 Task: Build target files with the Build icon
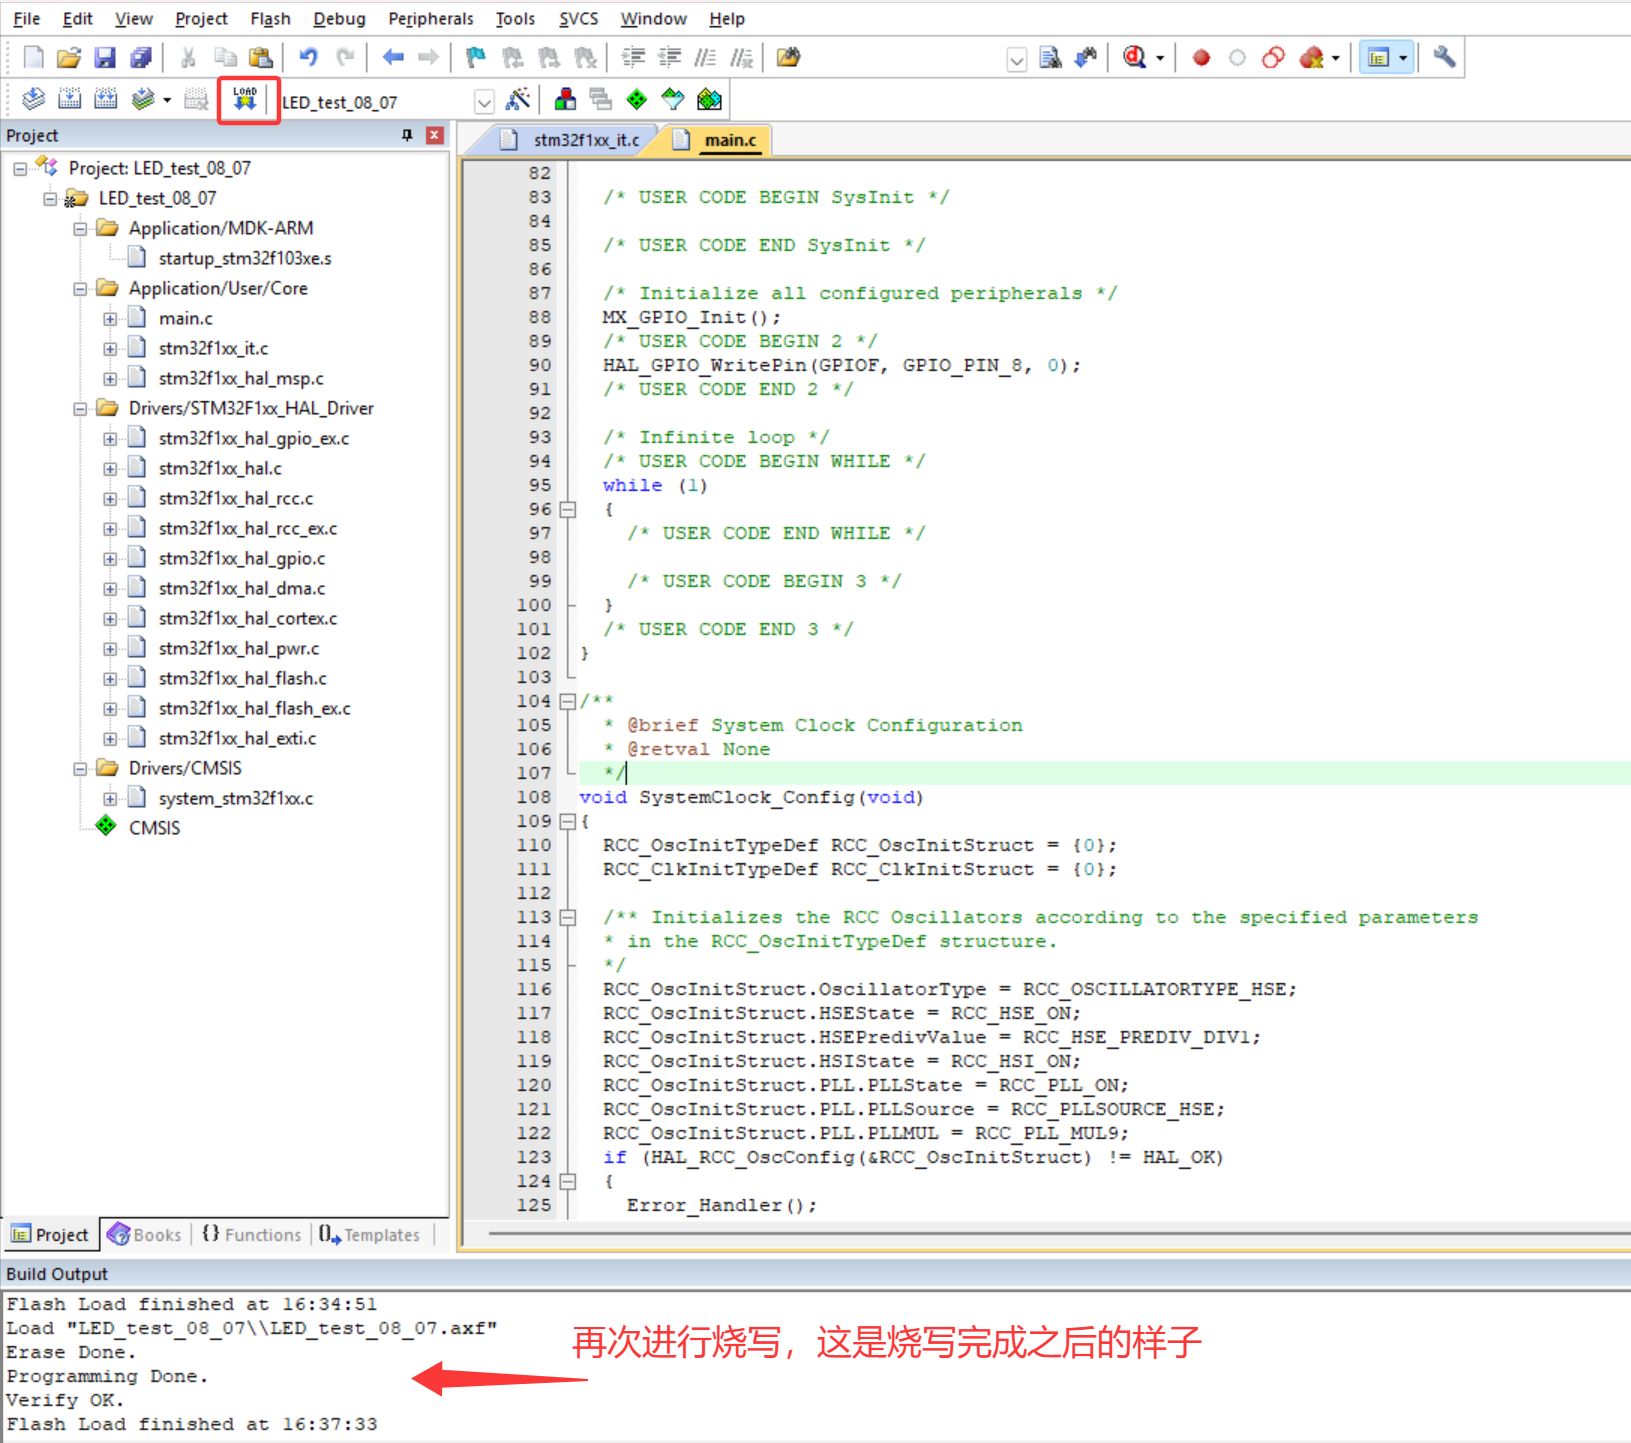[70, 99]
